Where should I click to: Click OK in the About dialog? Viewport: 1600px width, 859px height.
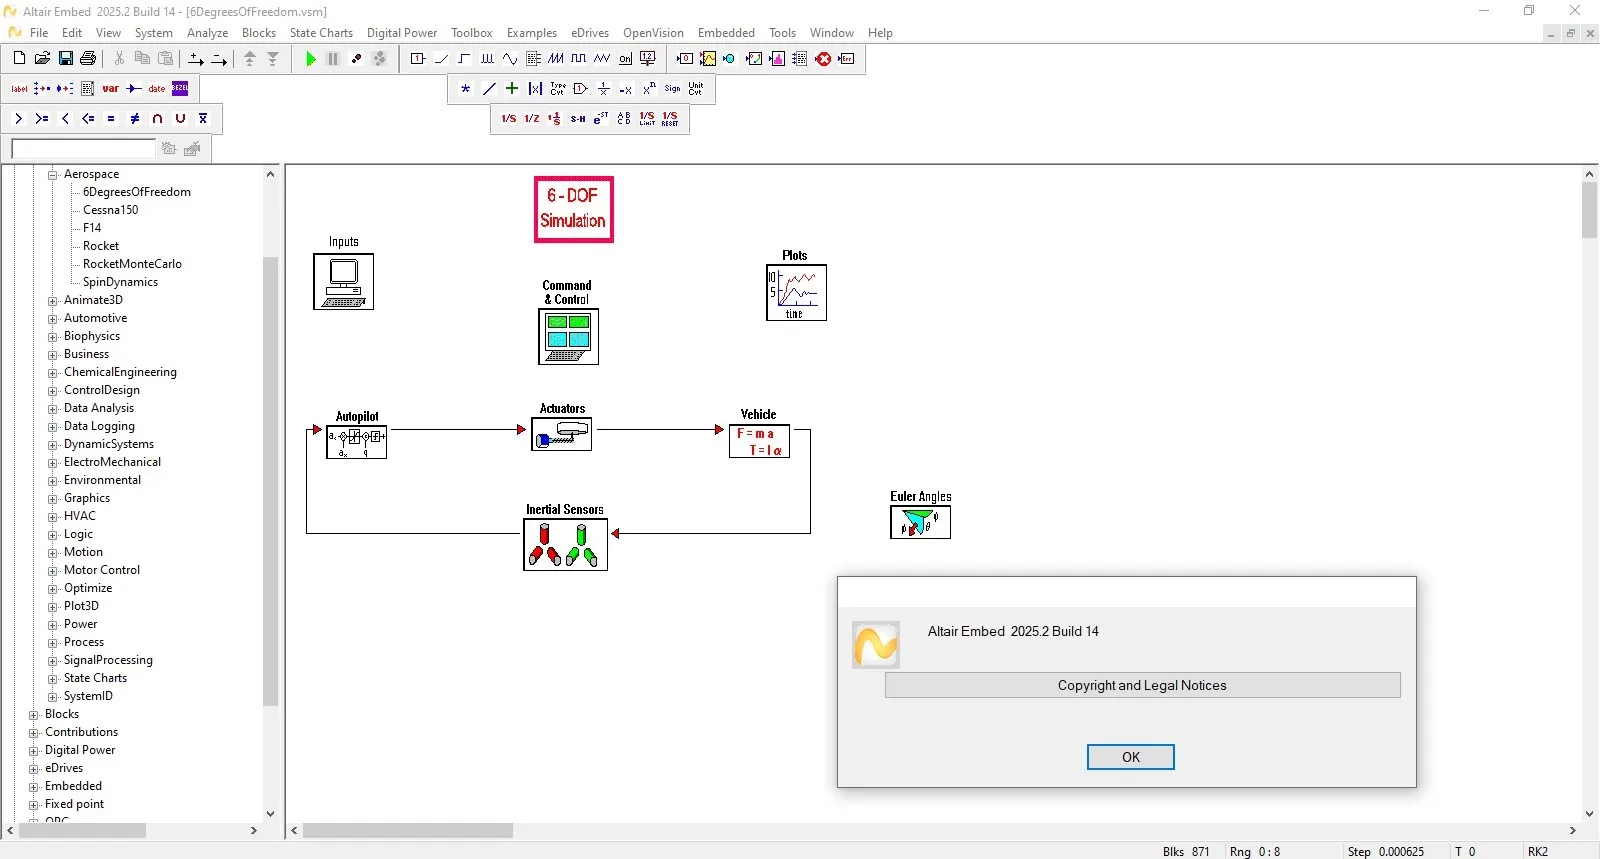click(1131, 757)
